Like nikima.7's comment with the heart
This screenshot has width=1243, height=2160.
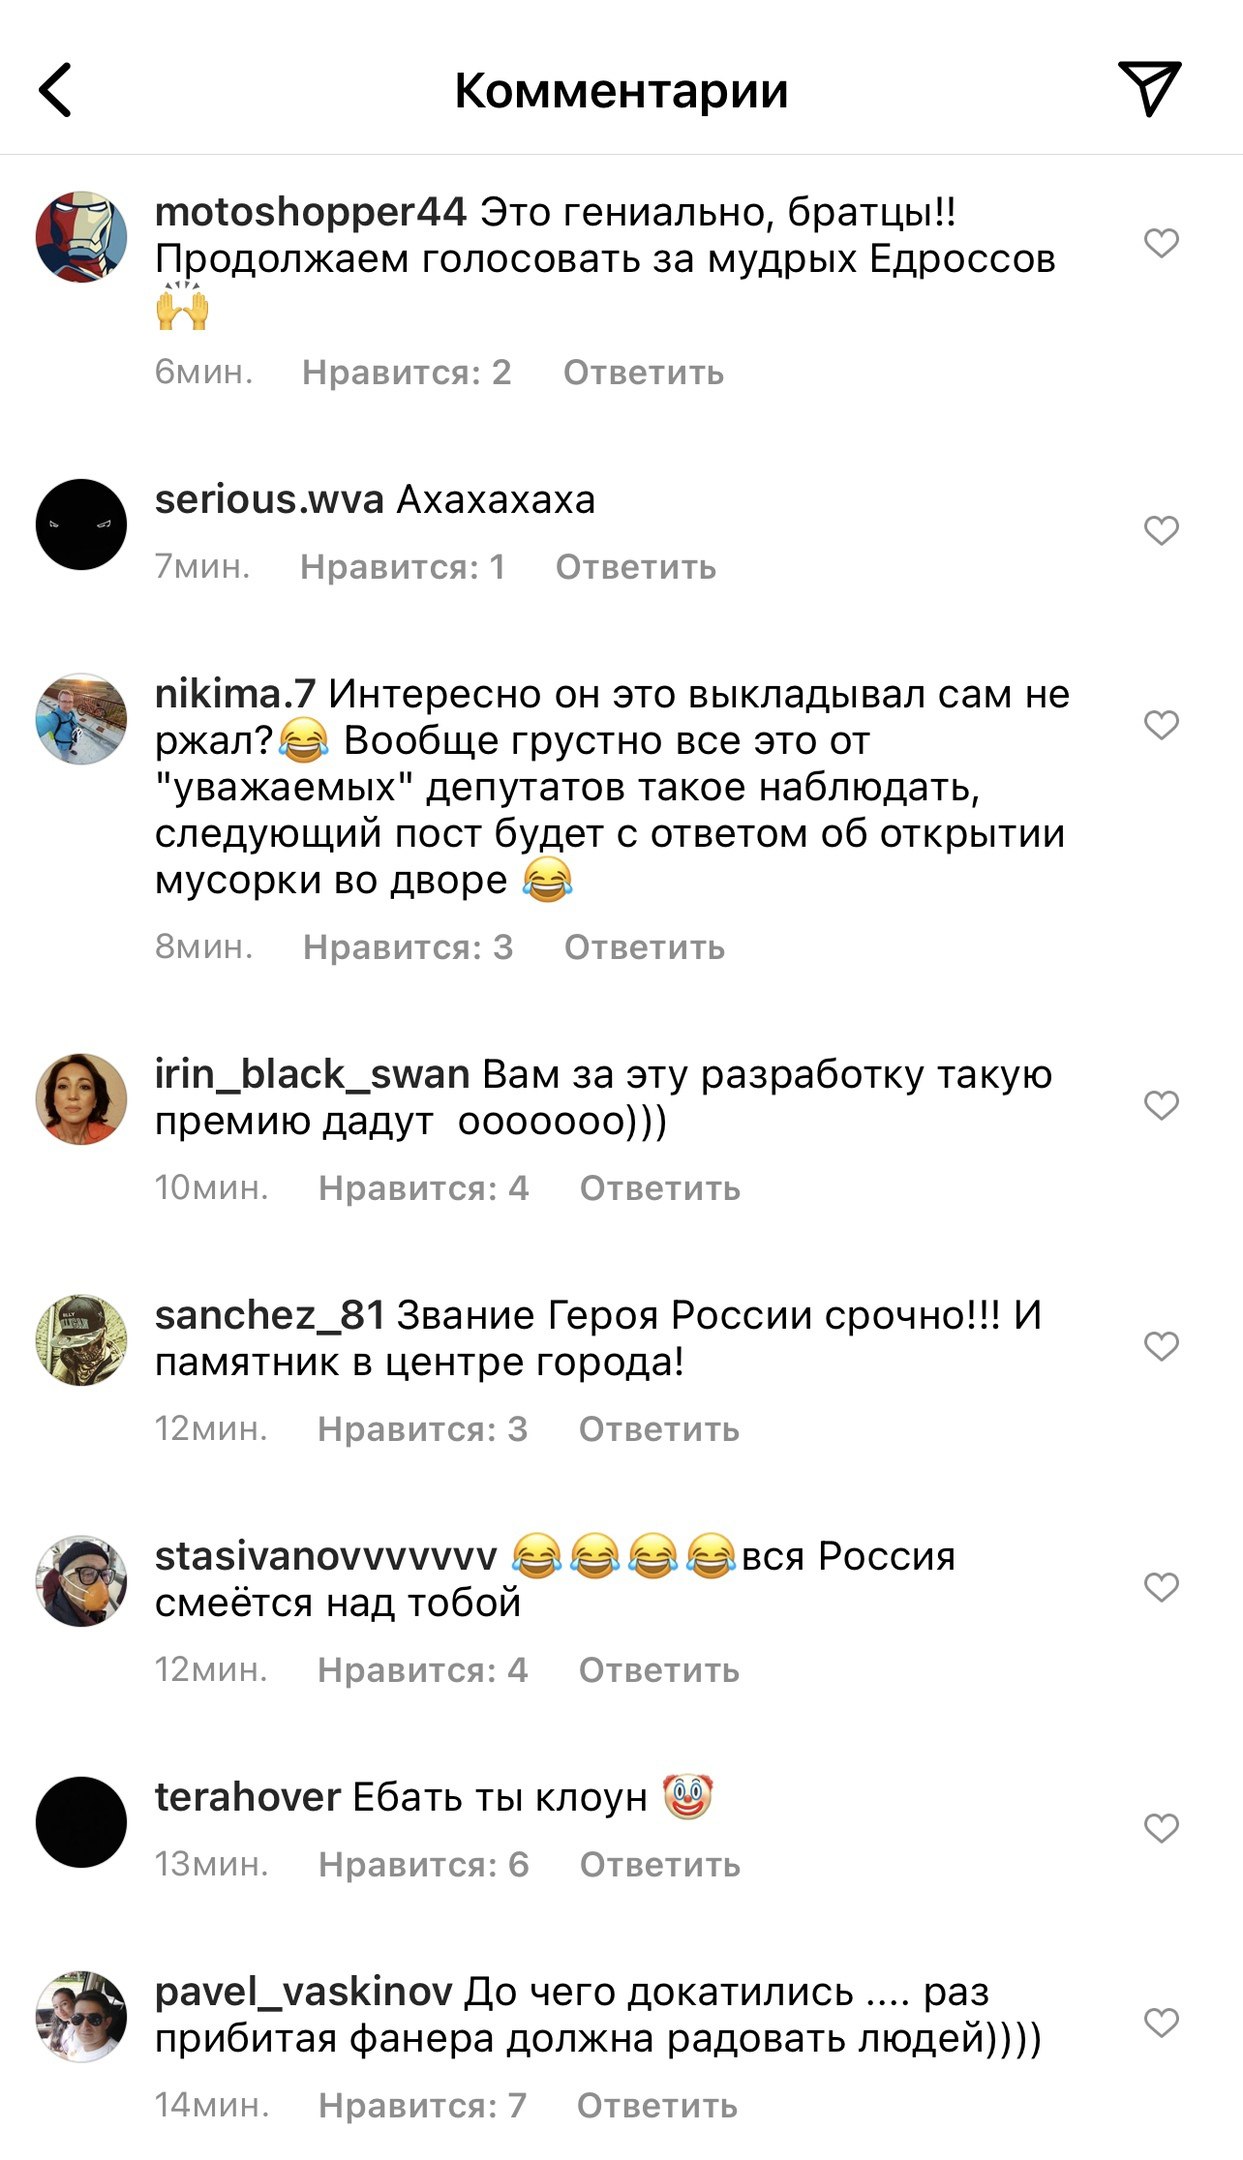coord(1161,724)
